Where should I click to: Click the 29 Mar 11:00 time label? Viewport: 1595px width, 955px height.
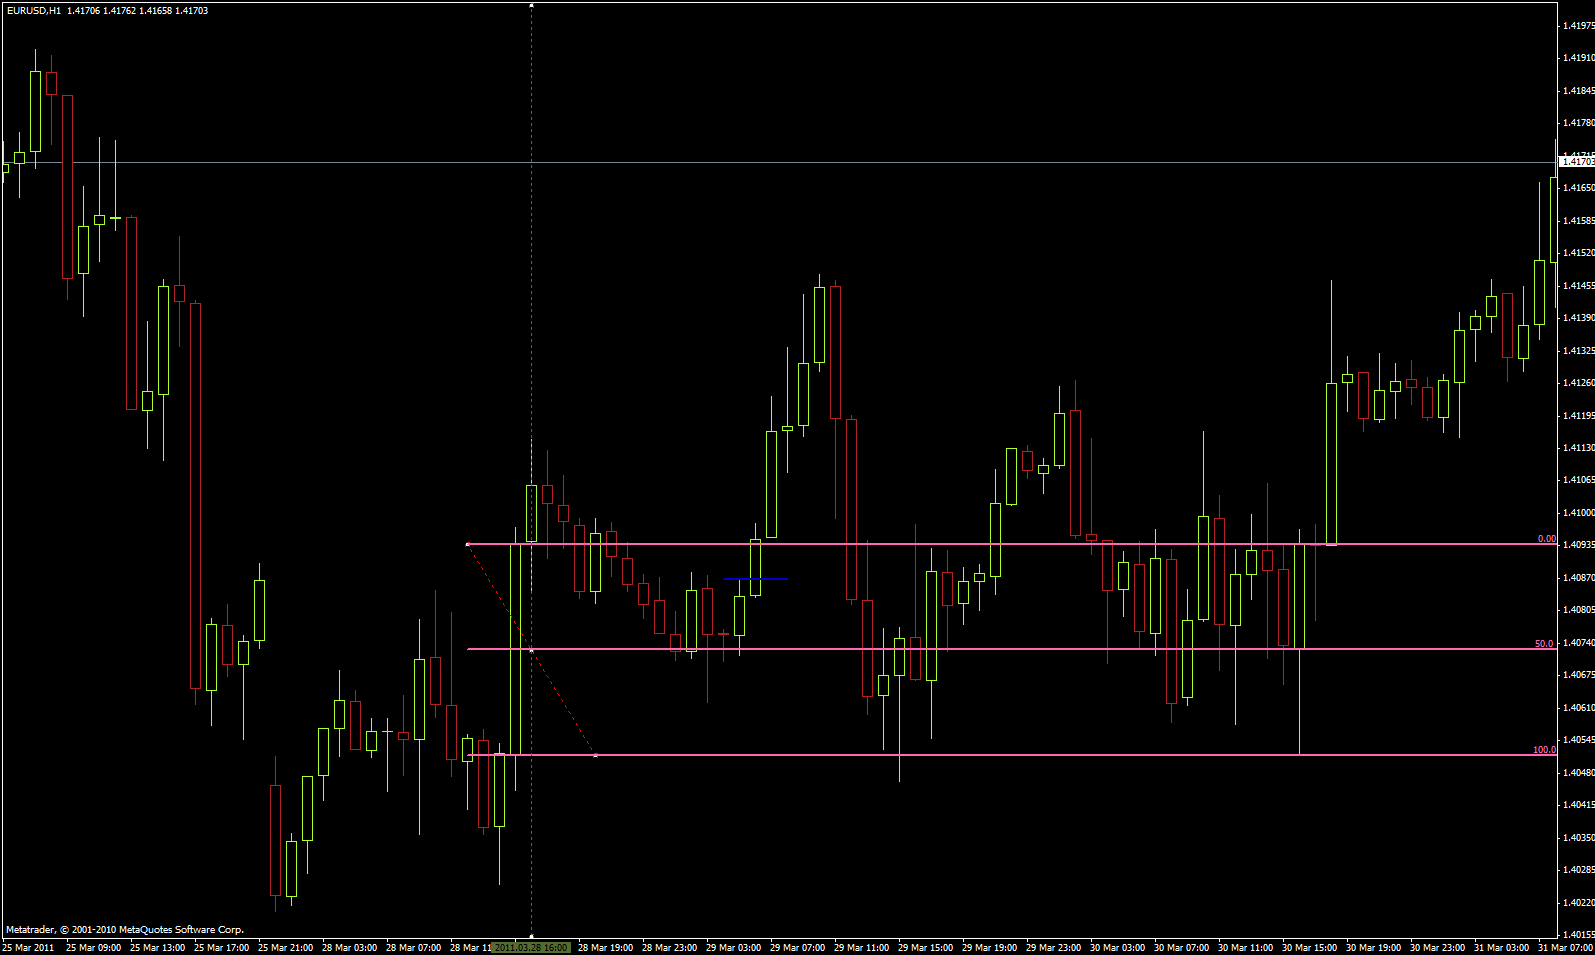[x=861, y=948]
